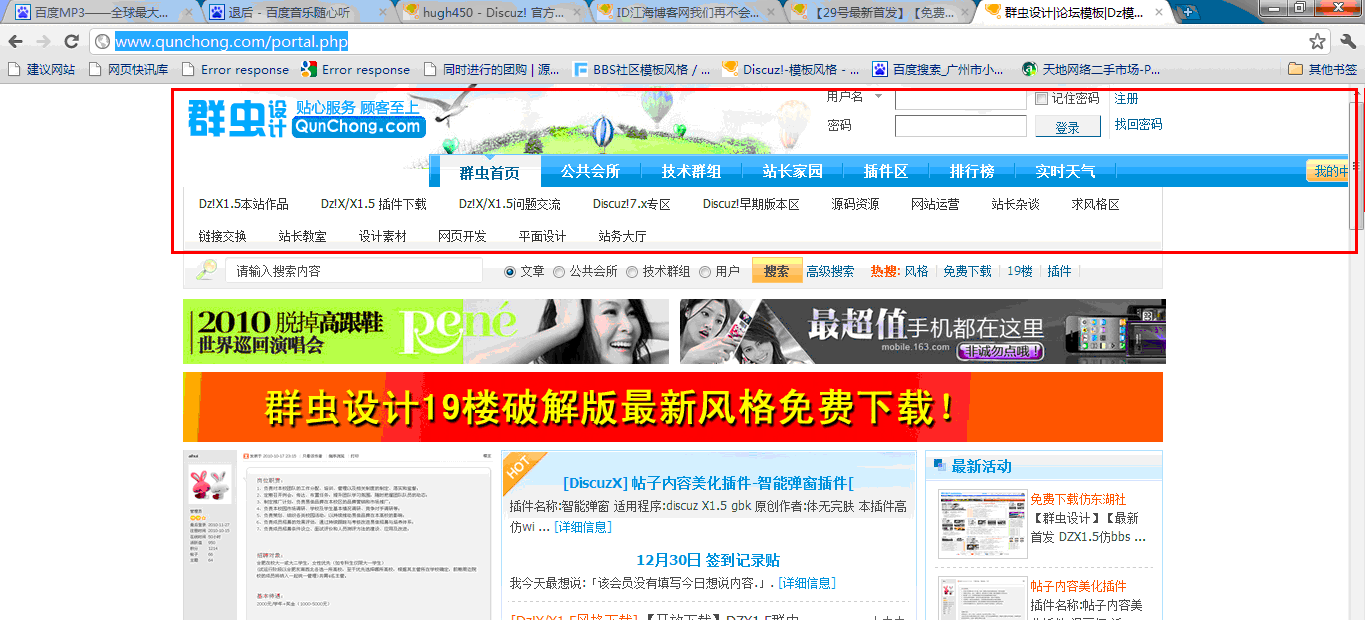
Task: Click the 用户名 input field
Action: pyautogui.click(x=960, y=99)
